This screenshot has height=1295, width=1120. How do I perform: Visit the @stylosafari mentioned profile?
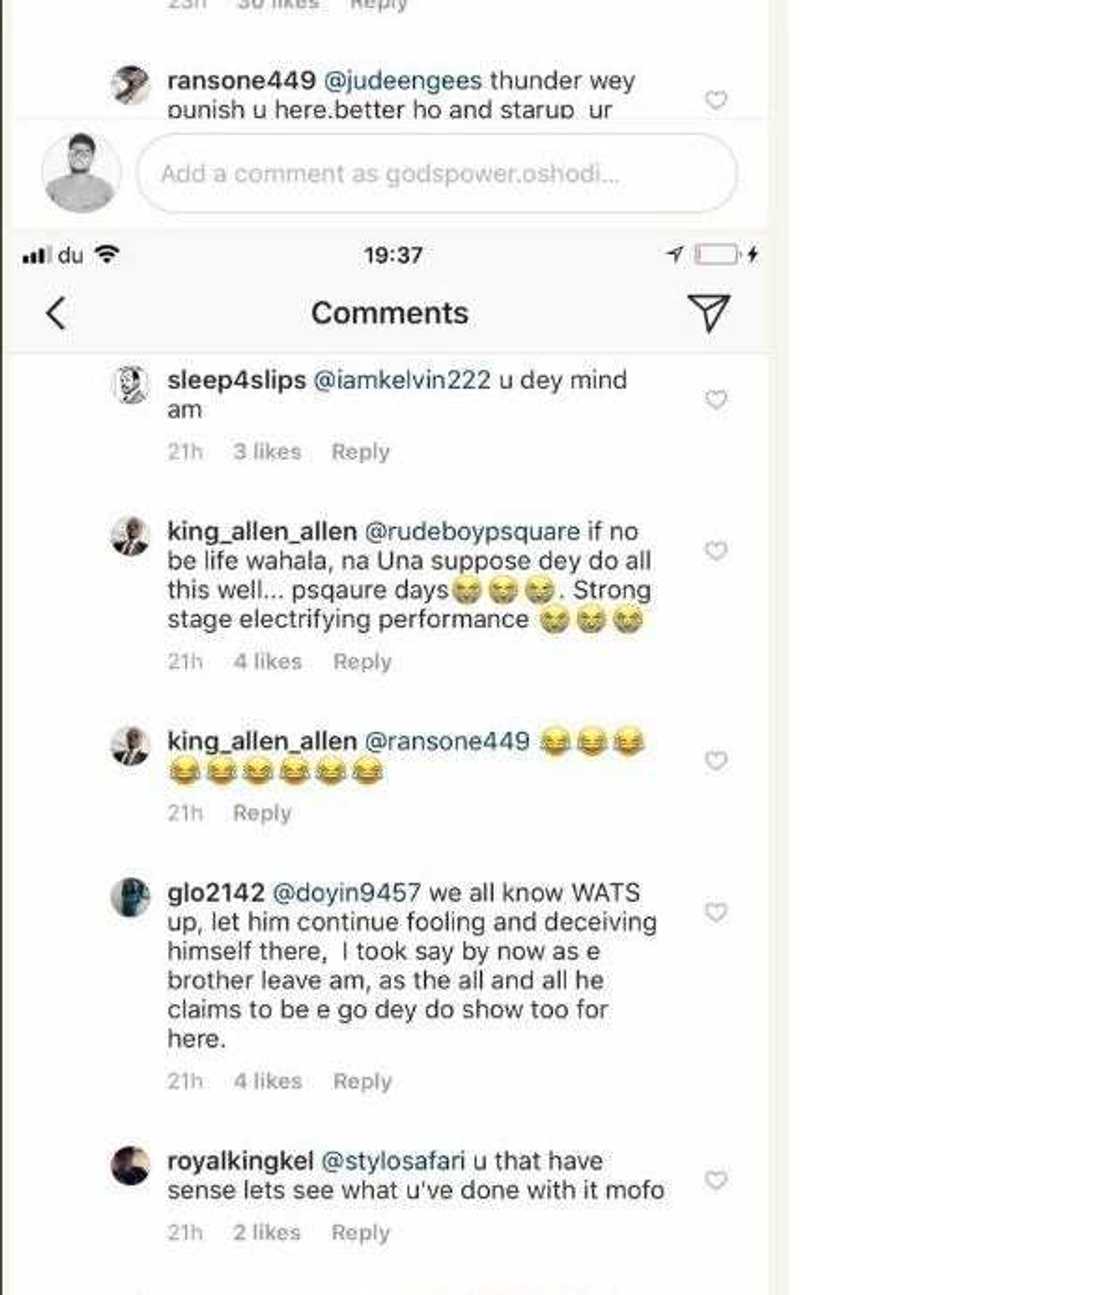[392, 1161]
